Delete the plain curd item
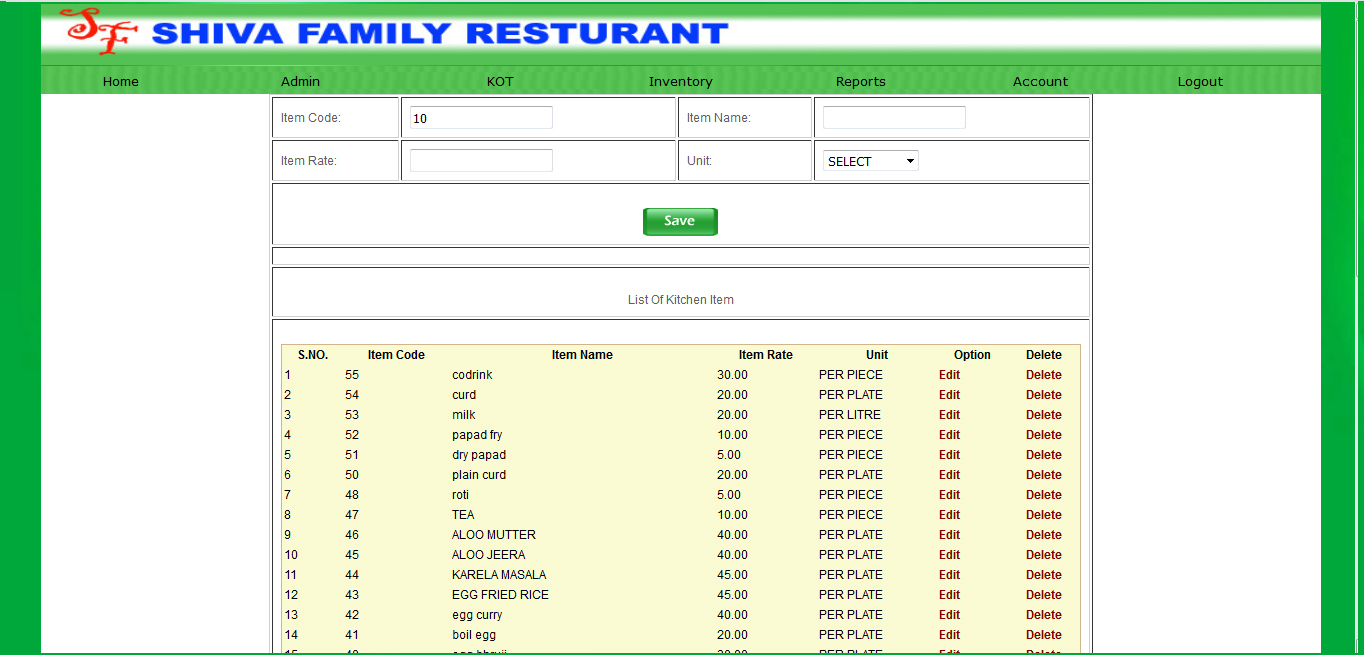The image size is (1364, 655). [1044, 475]
